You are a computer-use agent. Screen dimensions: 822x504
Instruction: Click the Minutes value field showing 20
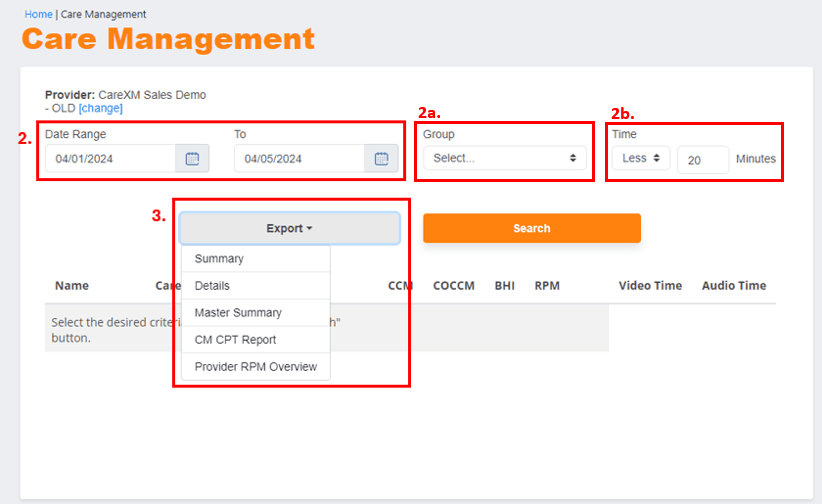coord(702,160)
